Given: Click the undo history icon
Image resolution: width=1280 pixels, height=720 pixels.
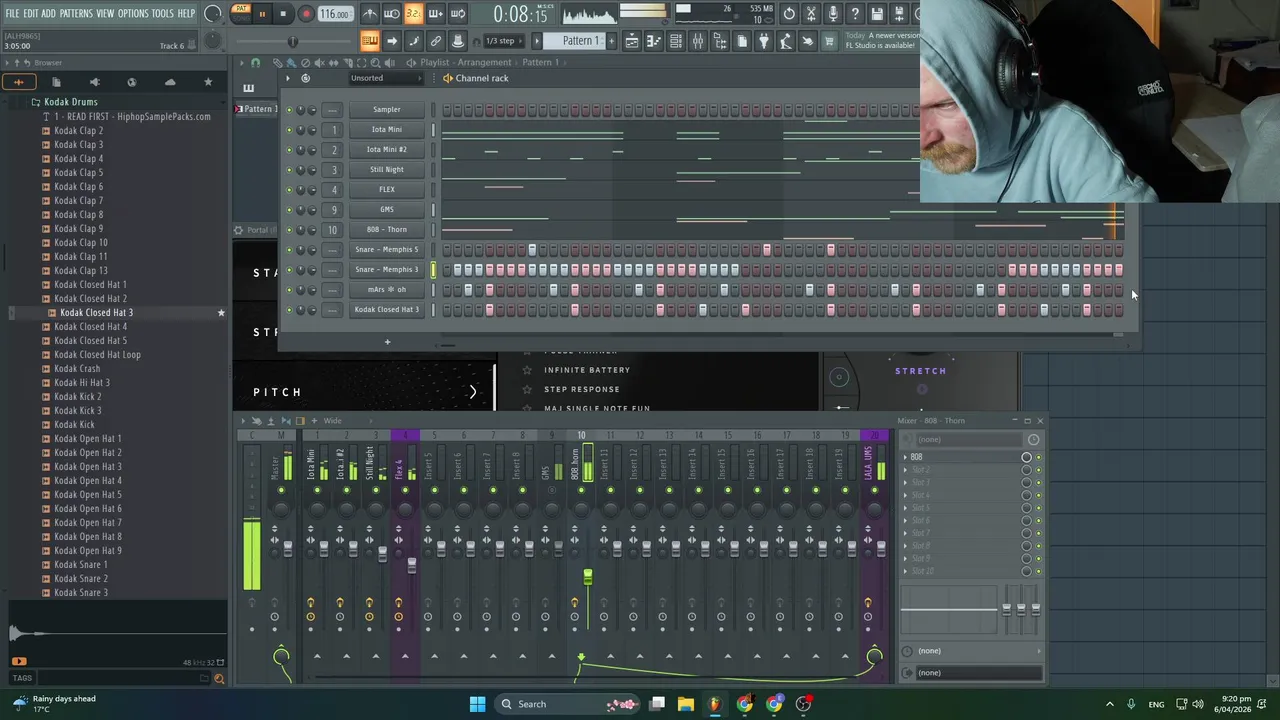Looking at the screenshot, I should click(x=789, y=14).
